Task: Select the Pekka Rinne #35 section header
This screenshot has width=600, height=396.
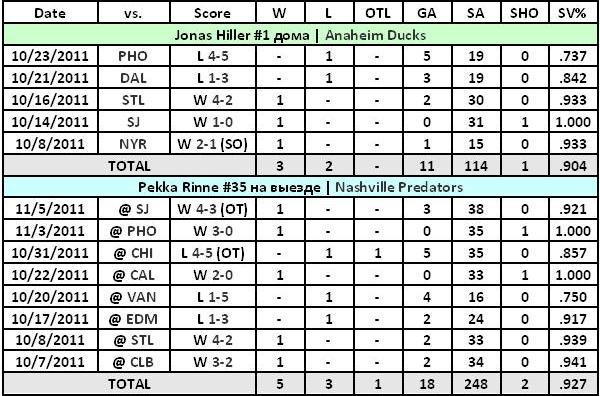Action: (300, 187)
